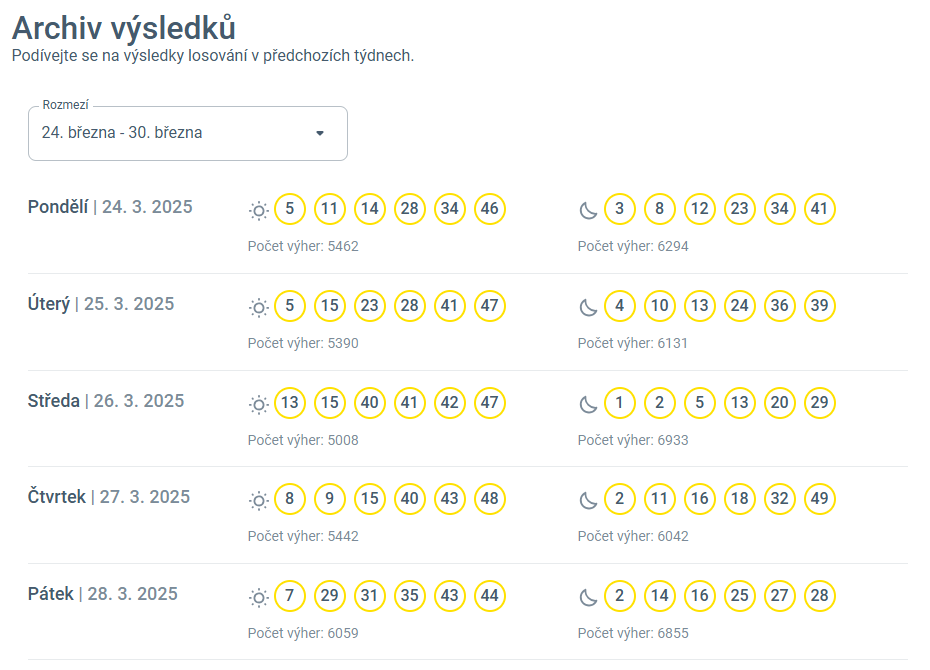Click the moon icon for Pondělí evening draw
This screenshot has width=930, height=670.
(588, 209)
